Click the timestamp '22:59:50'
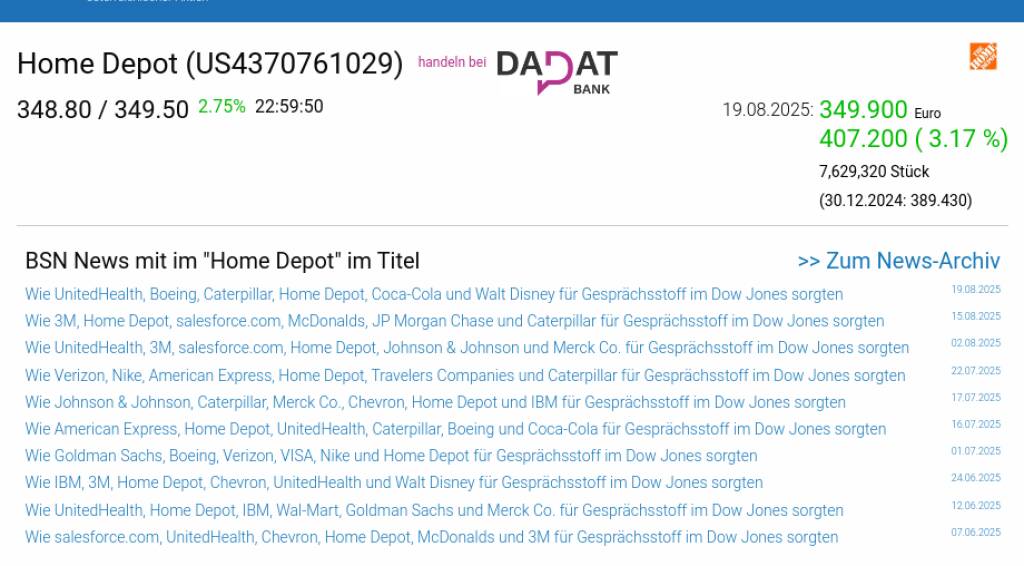The image size is (1024, 566). click(289, 106)
